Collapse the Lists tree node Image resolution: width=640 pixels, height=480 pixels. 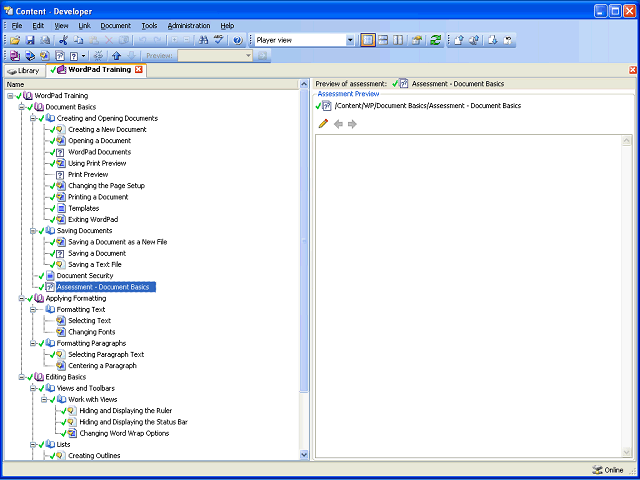(33, 444)
